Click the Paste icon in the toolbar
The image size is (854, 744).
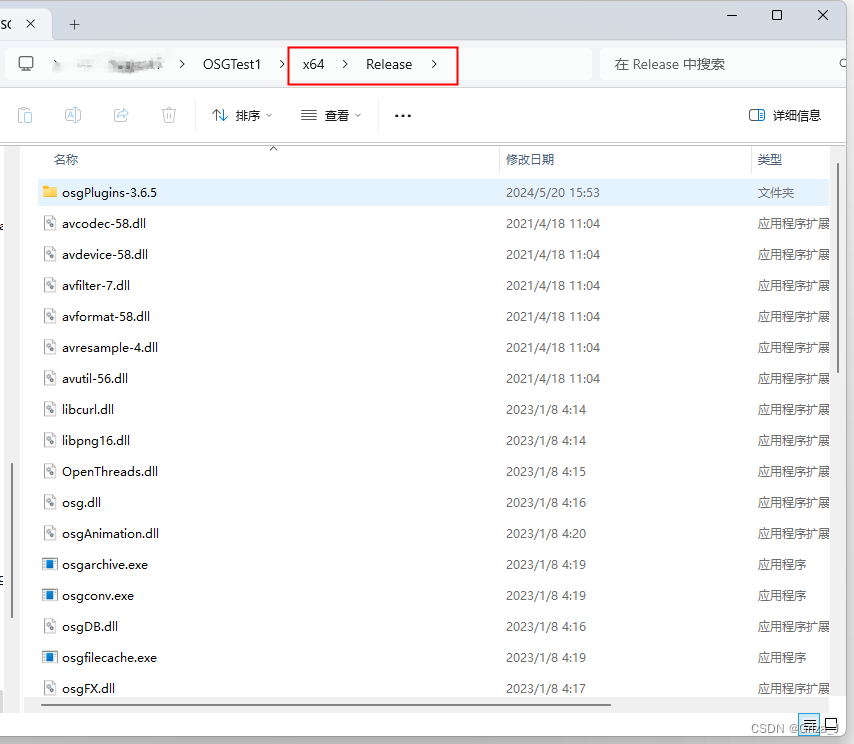point(24,115)
